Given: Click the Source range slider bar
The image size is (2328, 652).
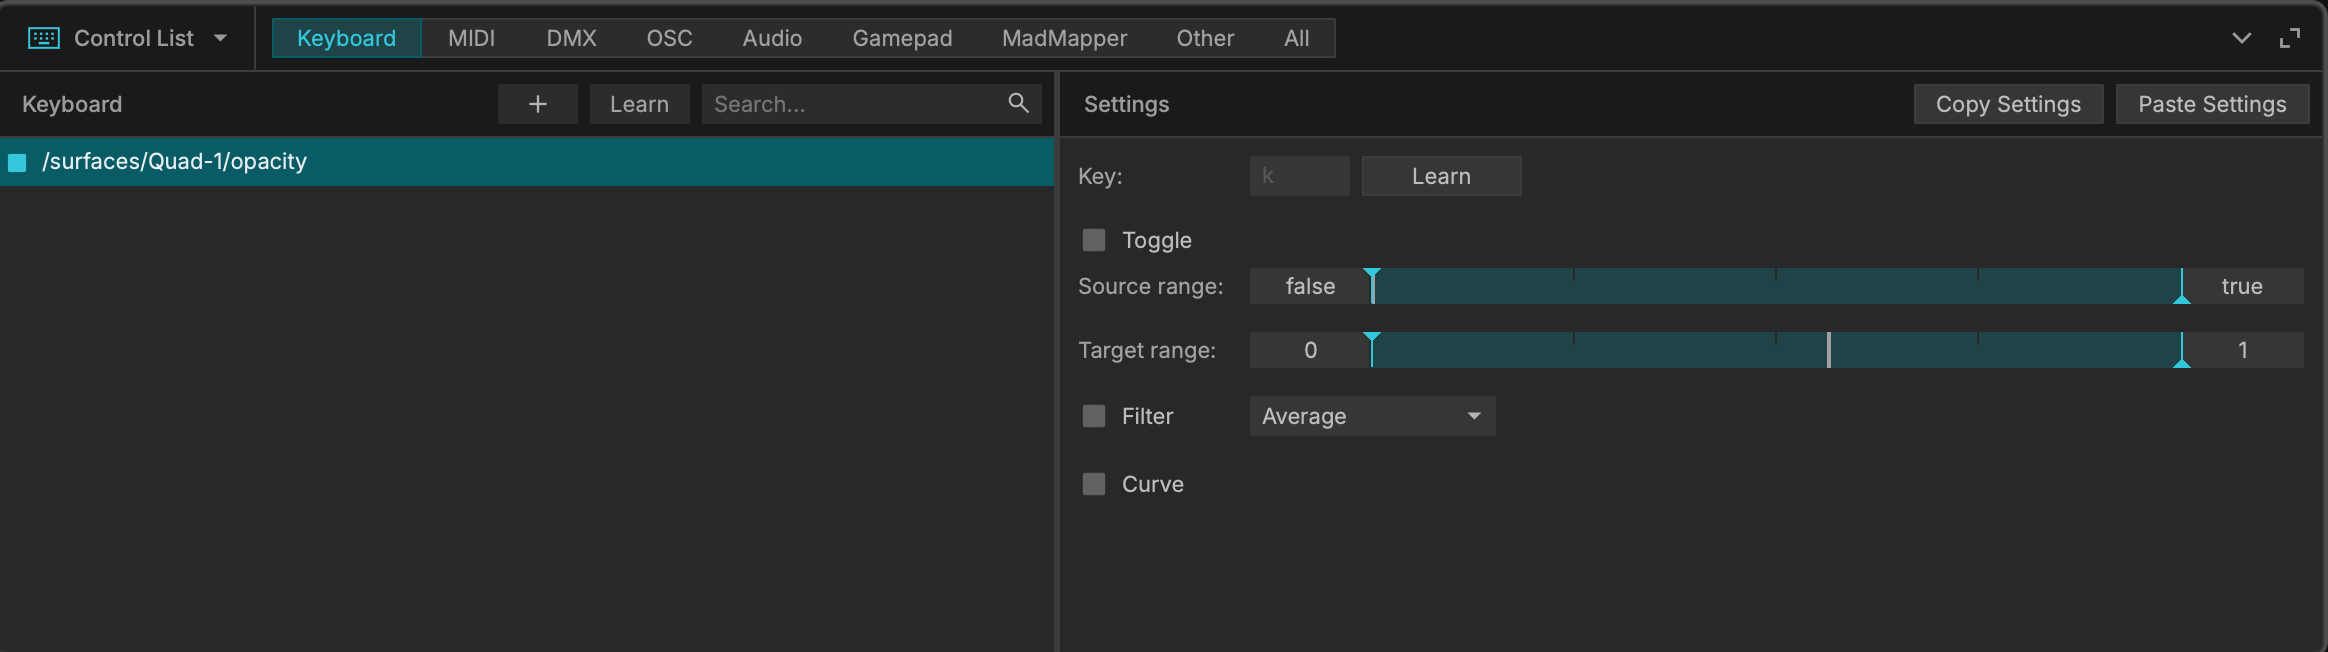Looking at the screenshot, I should click(1776, 286).
